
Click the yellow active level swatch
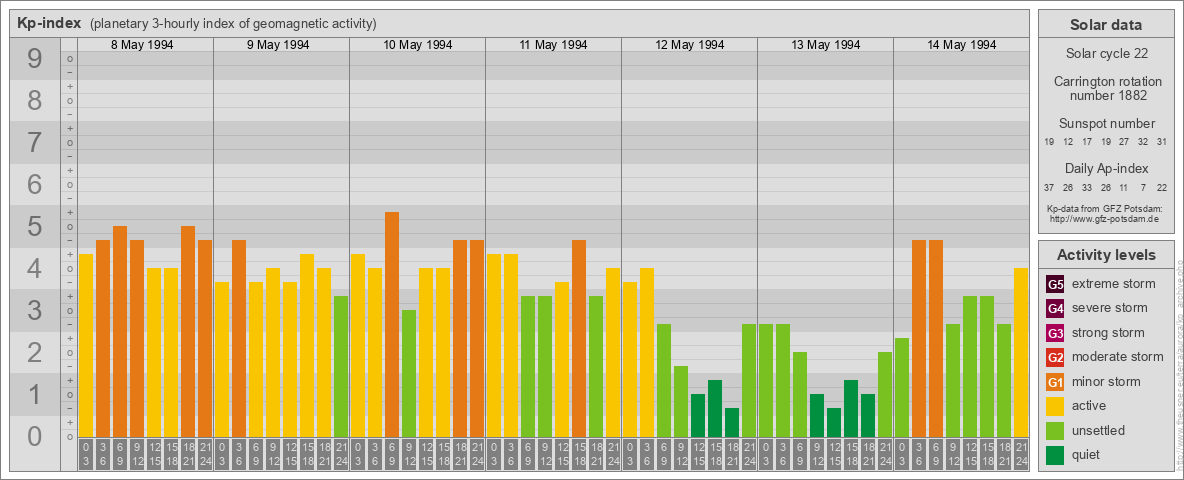(x=1055, y=406)
